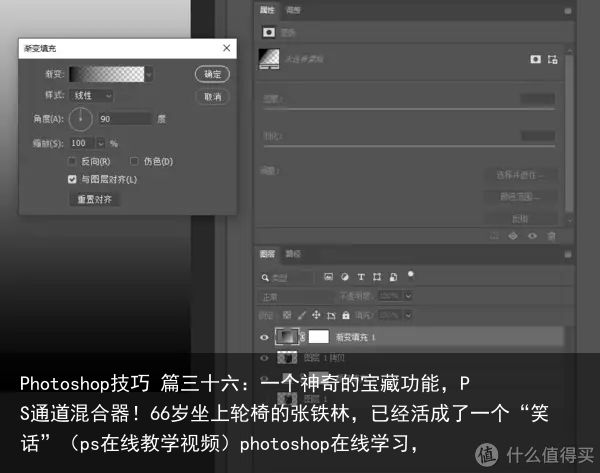
Task: Lock image pixels brush icon
Action: coord(302,315)
